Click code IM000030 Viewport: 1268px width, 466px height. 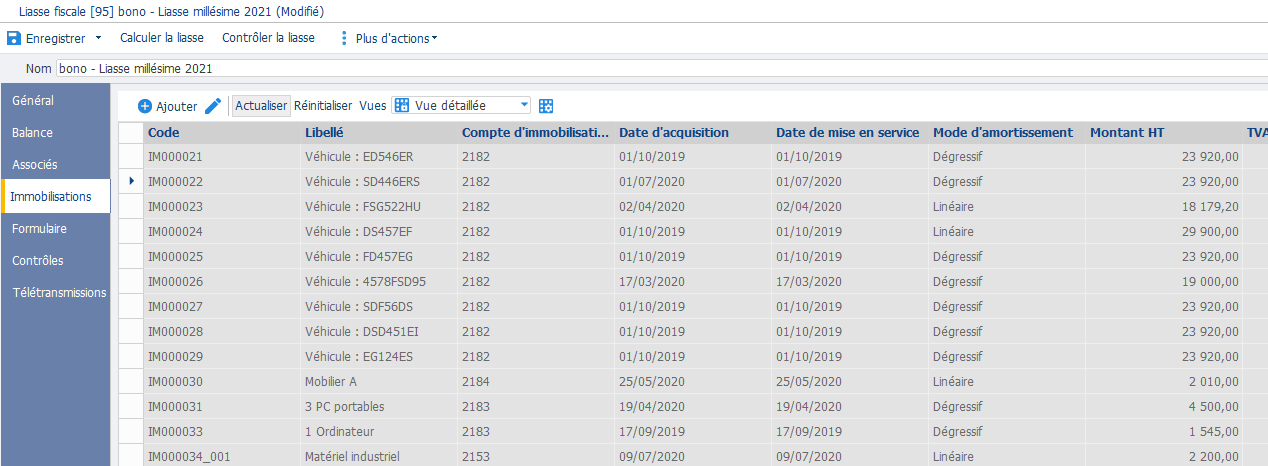175,381
